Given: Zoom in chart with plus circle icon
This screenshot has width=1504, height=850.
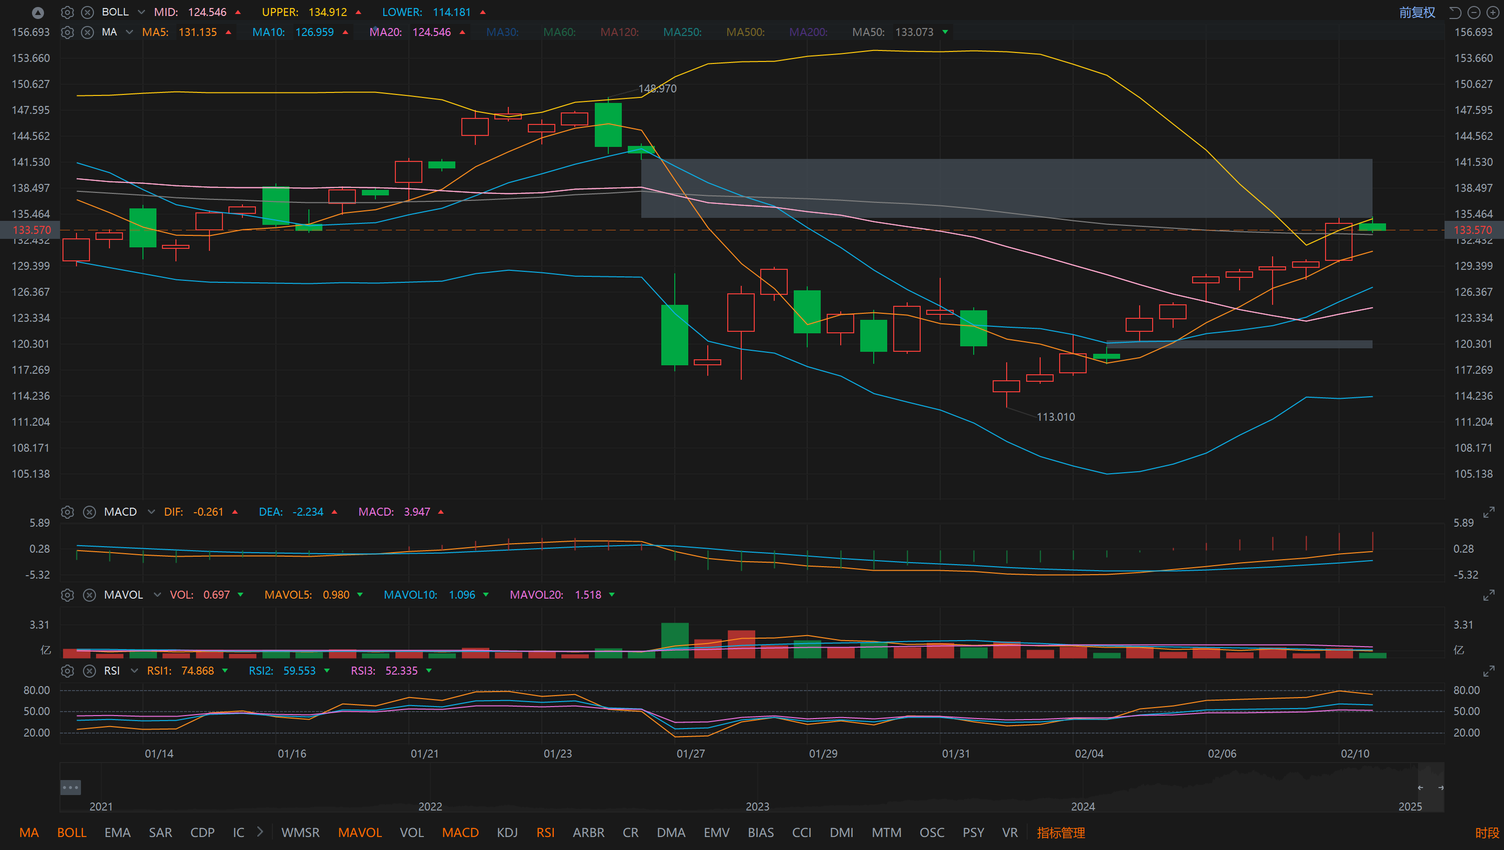Looking at the screenshot, I should tap(1493, 12).
